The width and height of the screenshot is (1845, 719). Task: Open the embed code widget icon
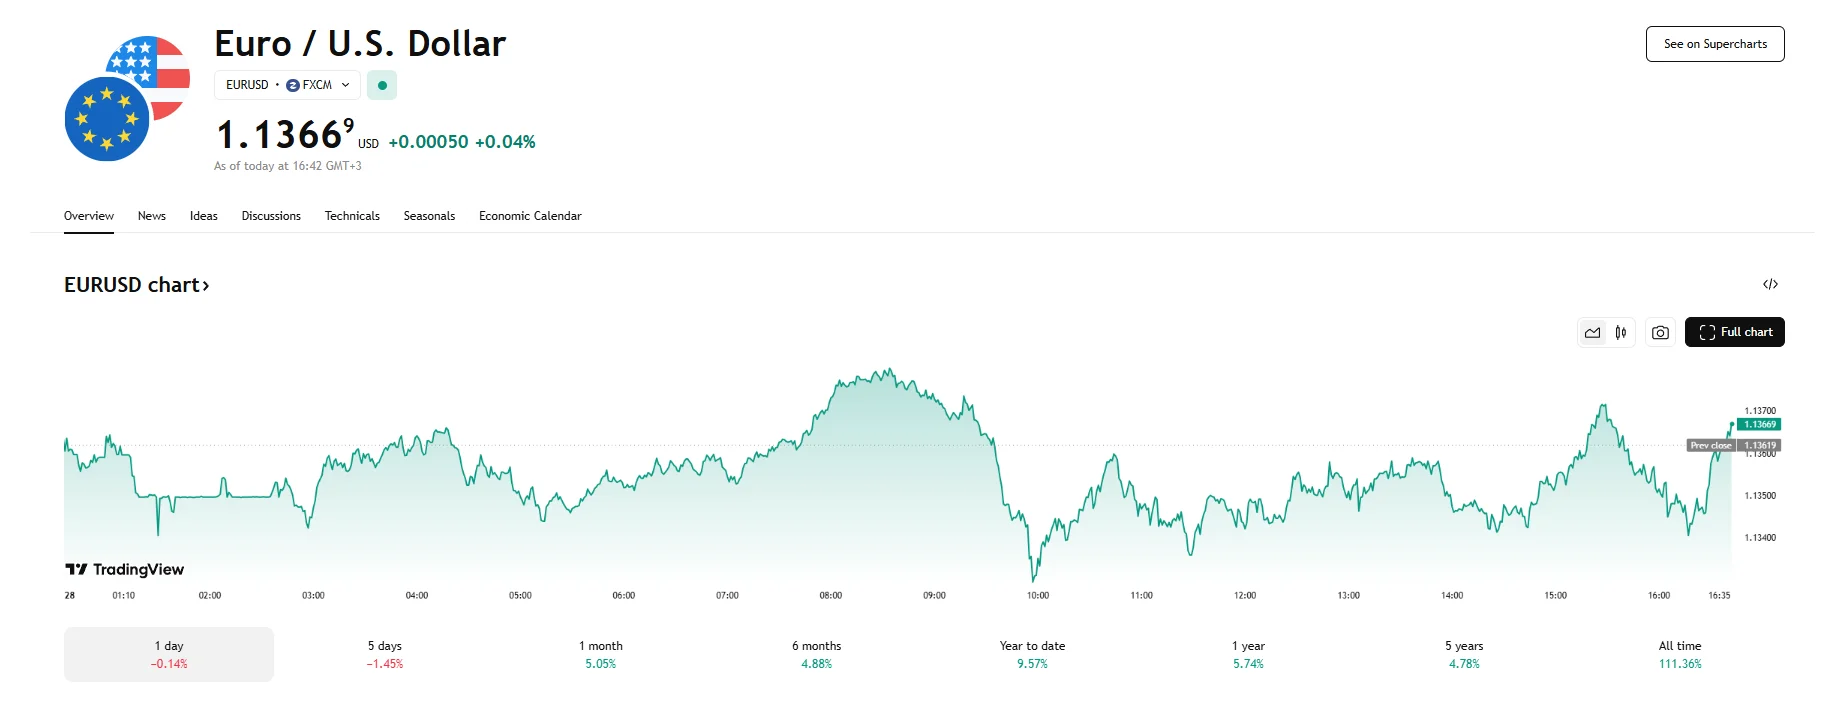(x=1770, y=285)
